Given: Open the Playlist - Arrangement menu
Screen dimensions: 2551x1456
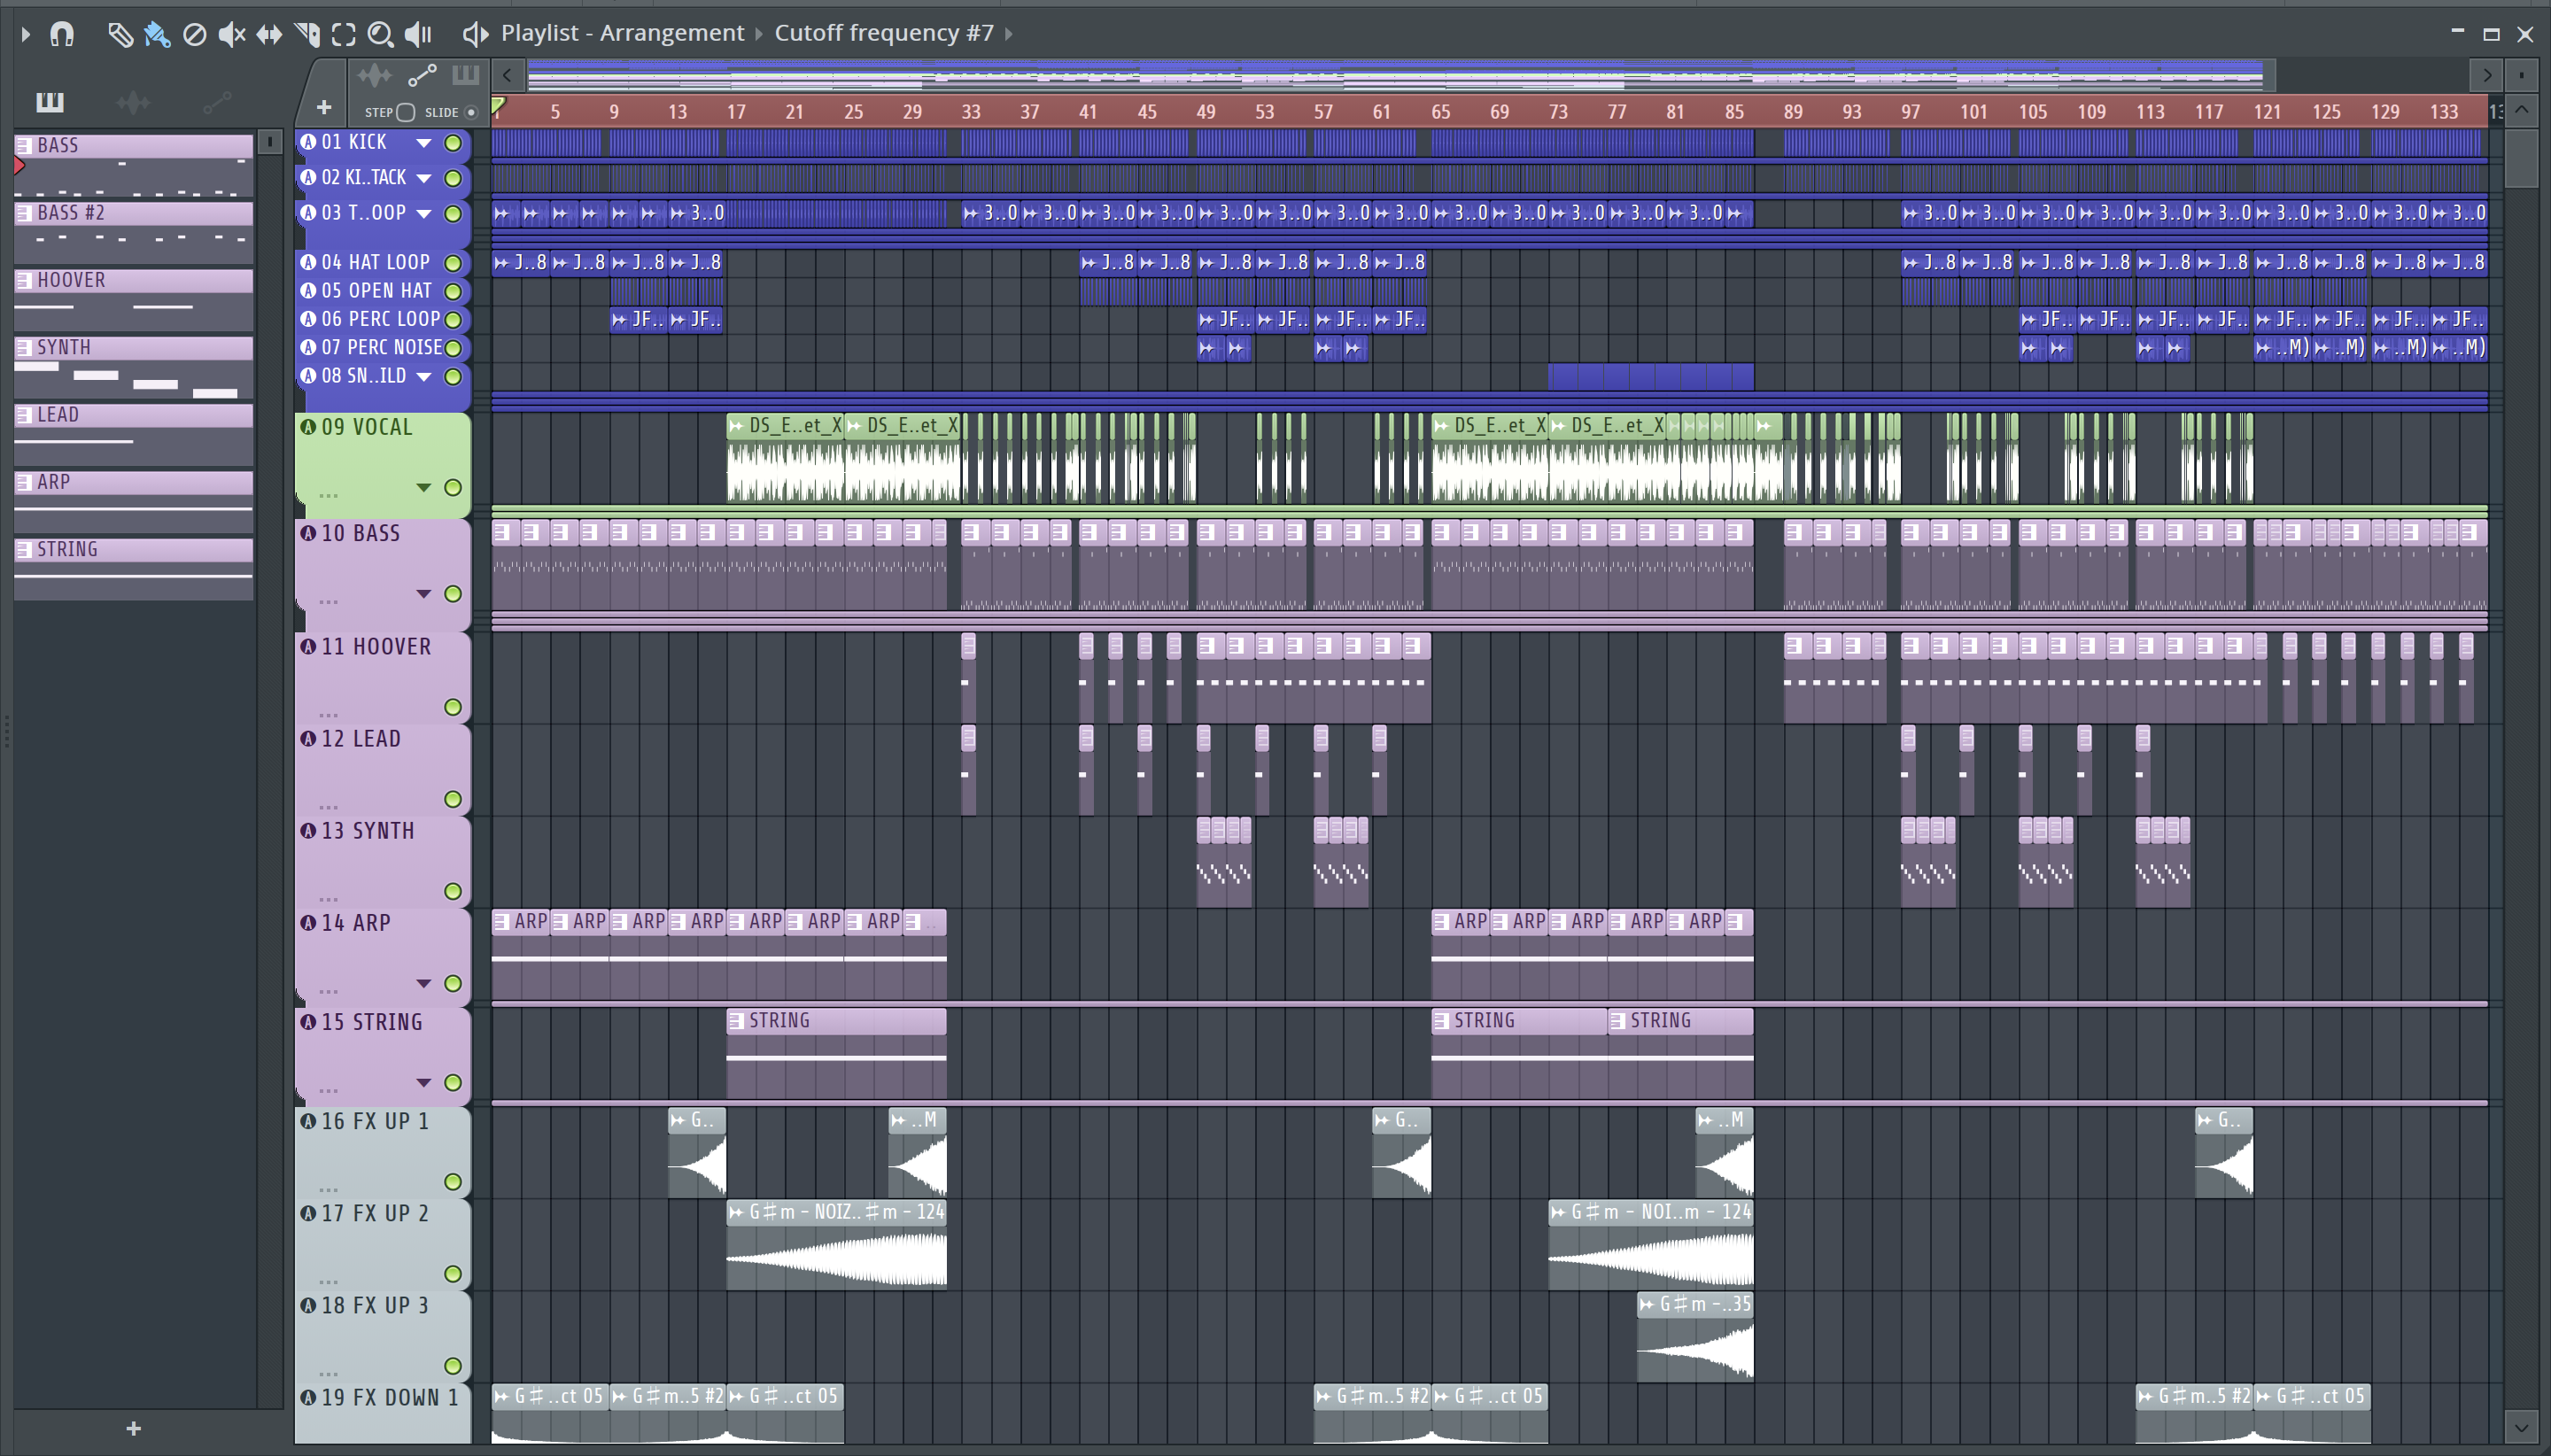Looking at the screenshot, I should tap(622, 33).
